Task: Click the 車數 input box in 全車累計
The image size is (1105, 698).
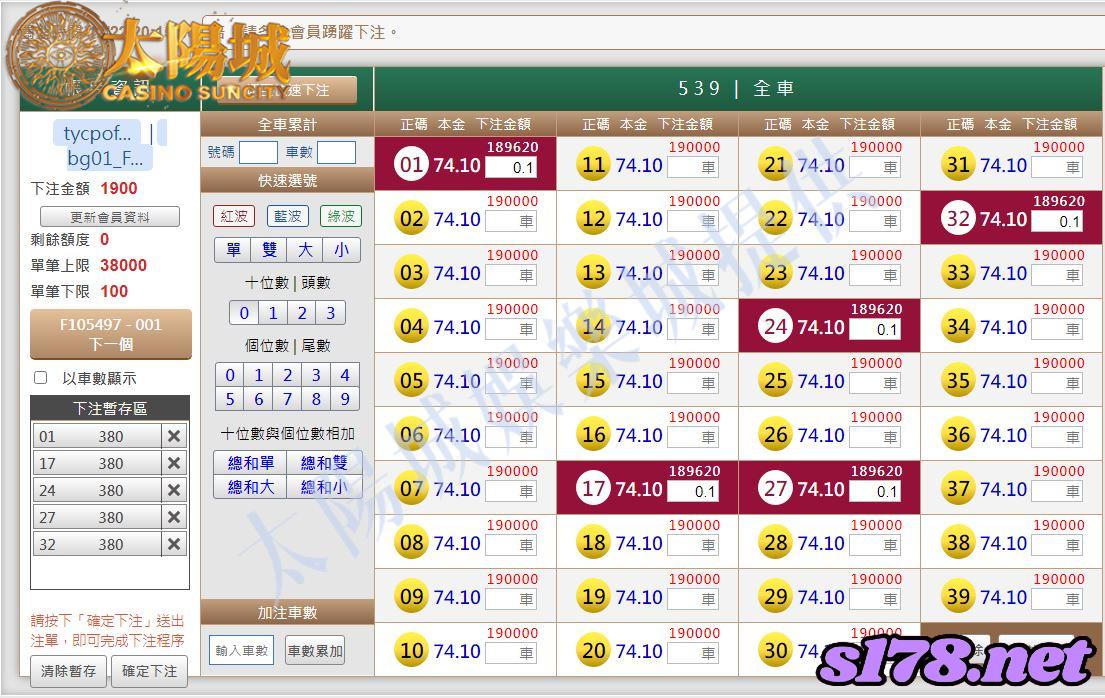Action: (336, 152)
